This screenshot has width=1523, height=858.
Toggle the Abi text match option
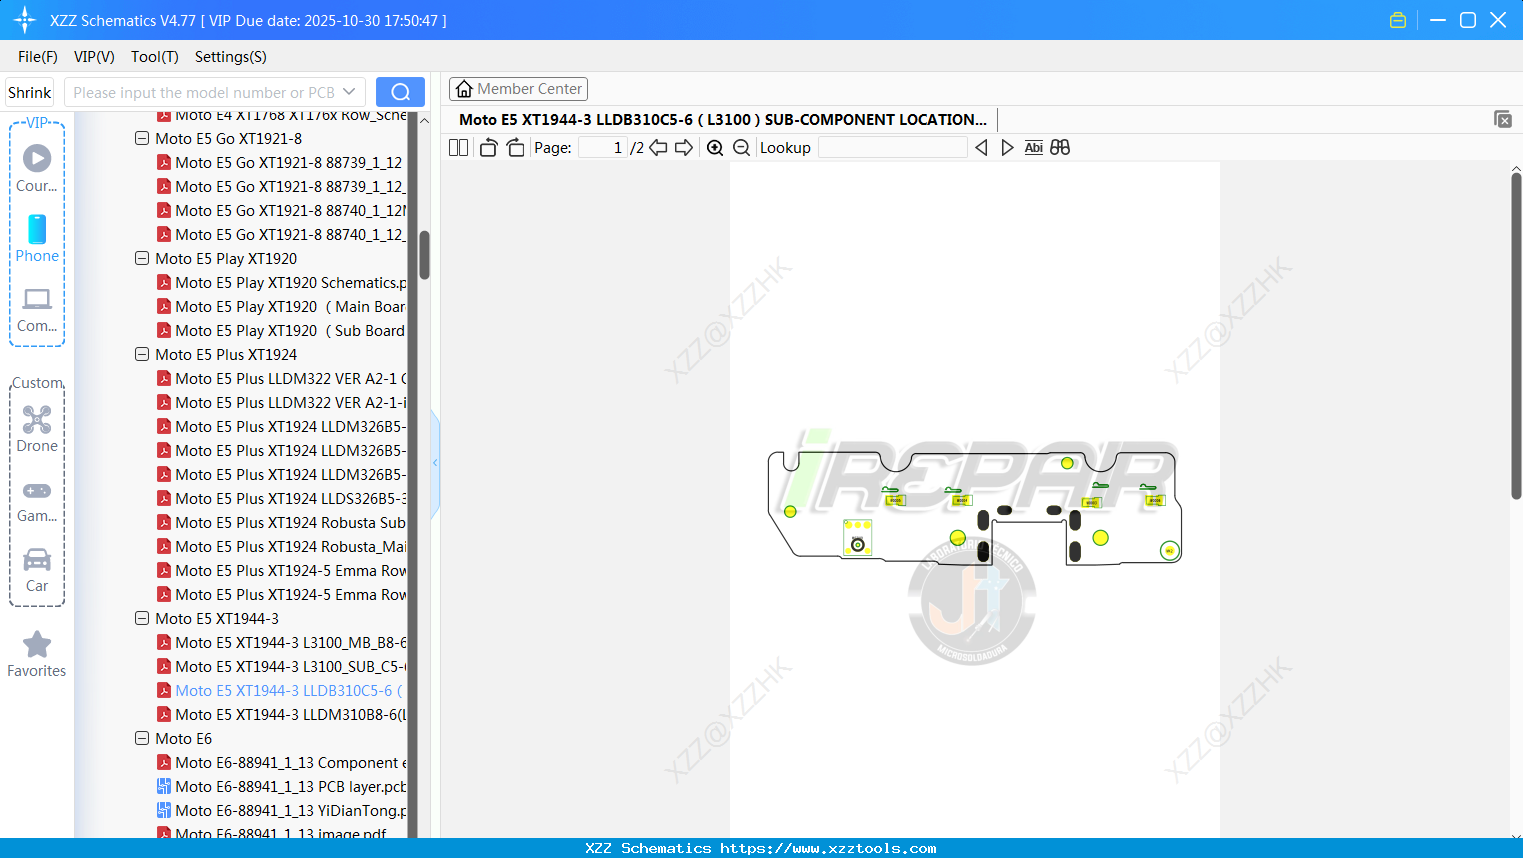pyautogui.click(x=1033, y=148)
